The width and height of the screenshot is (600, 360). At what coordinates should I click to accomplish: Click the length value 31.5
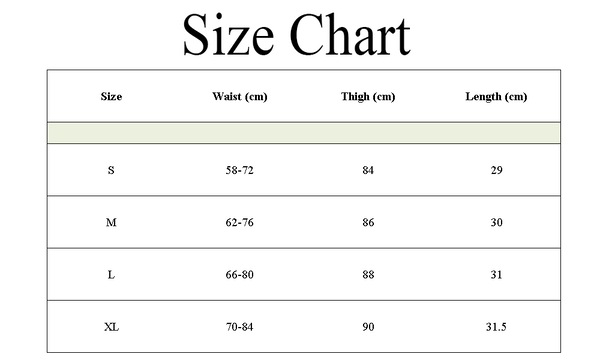(x=496, y=327)
